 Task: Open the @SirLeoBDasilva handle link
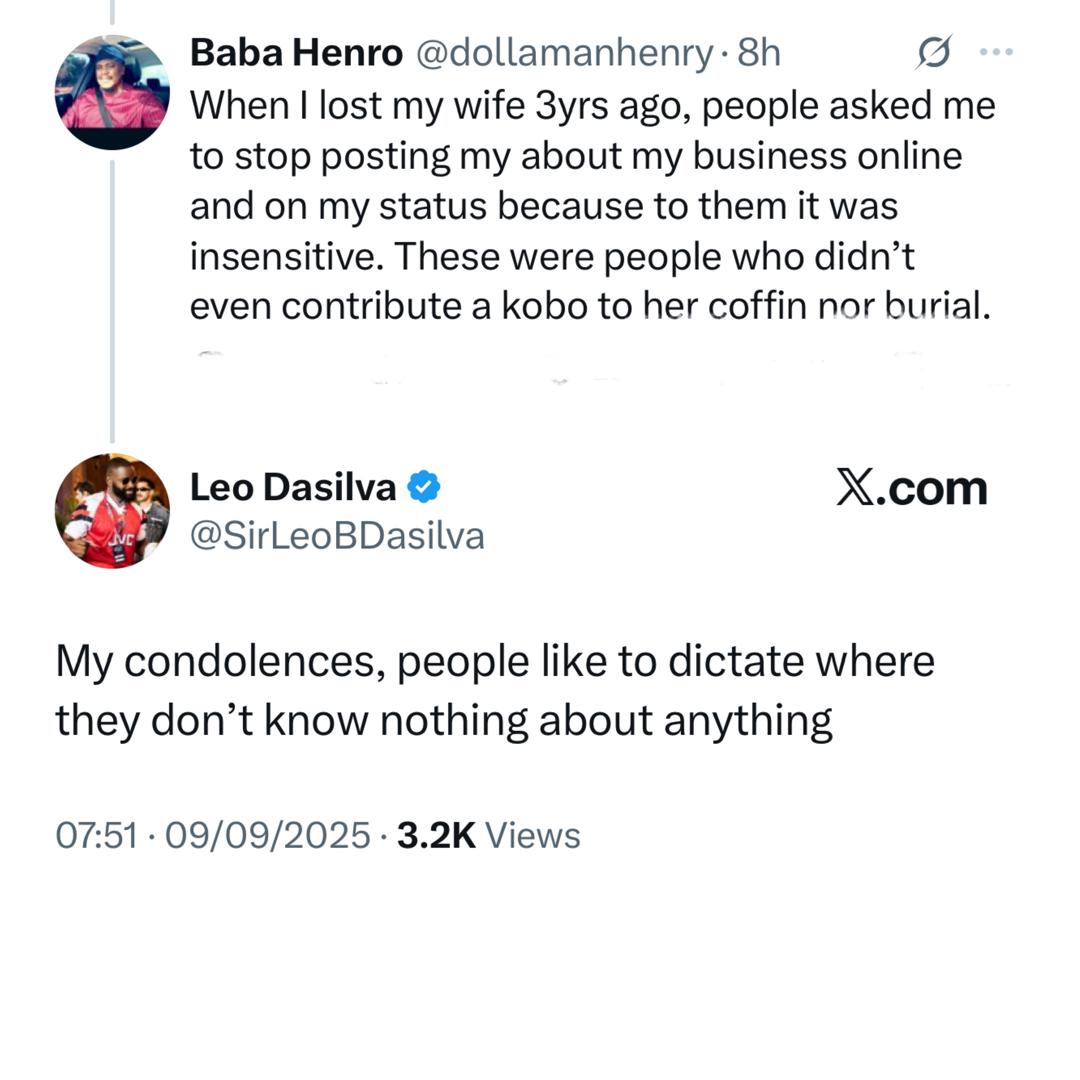(337, 537)
